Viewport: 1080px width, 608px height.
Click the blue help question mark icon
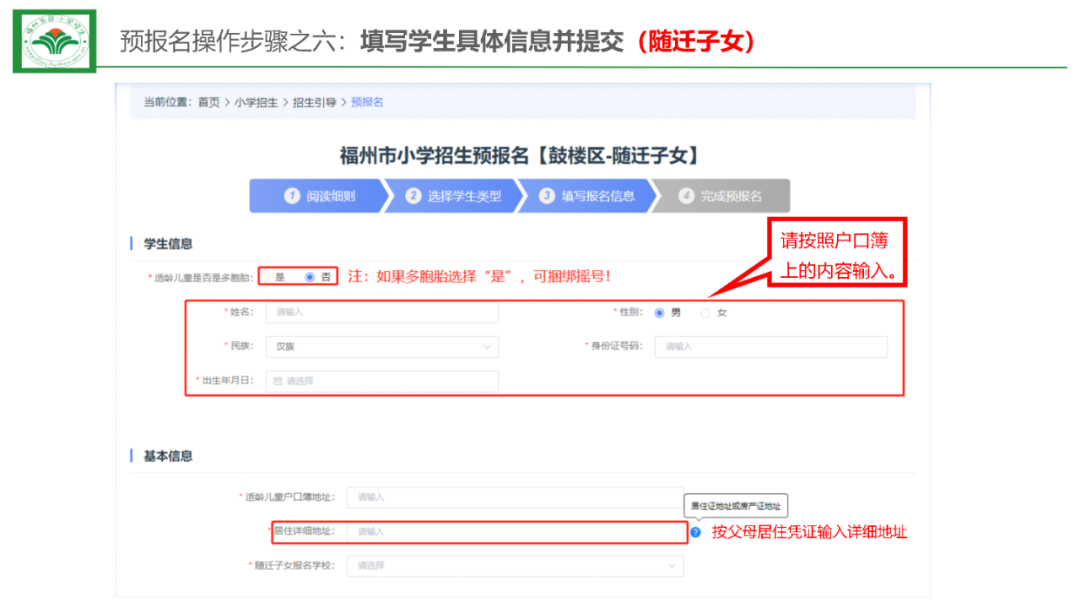tap(696, 532)
